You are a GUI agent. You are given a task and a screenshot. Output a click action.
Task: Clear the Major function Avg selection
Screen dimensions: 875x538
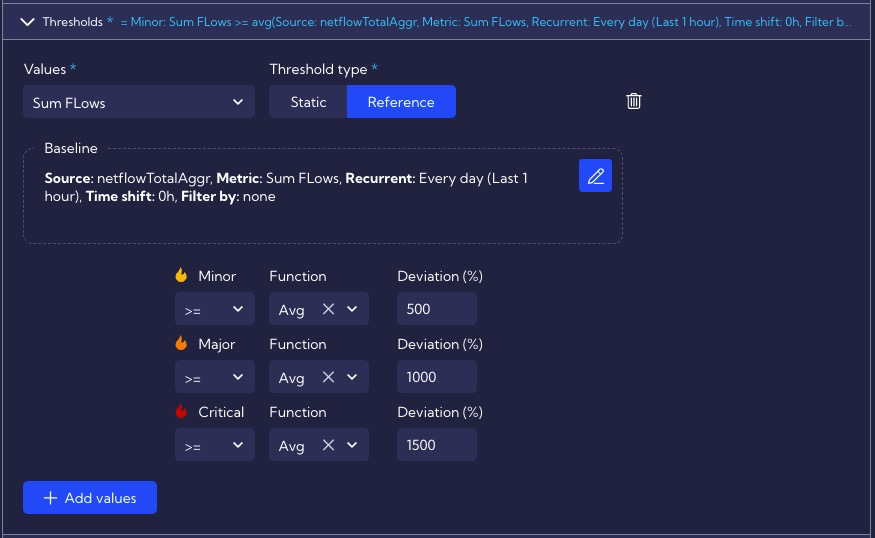[328, 377]
